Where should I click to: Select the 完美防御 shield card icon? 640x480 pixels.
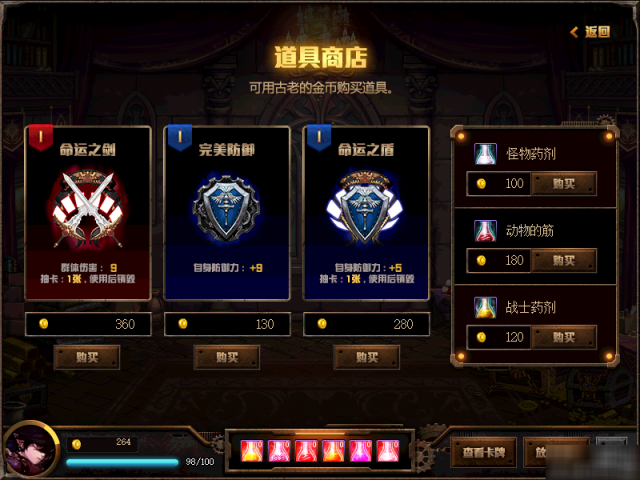coord(227,208)
